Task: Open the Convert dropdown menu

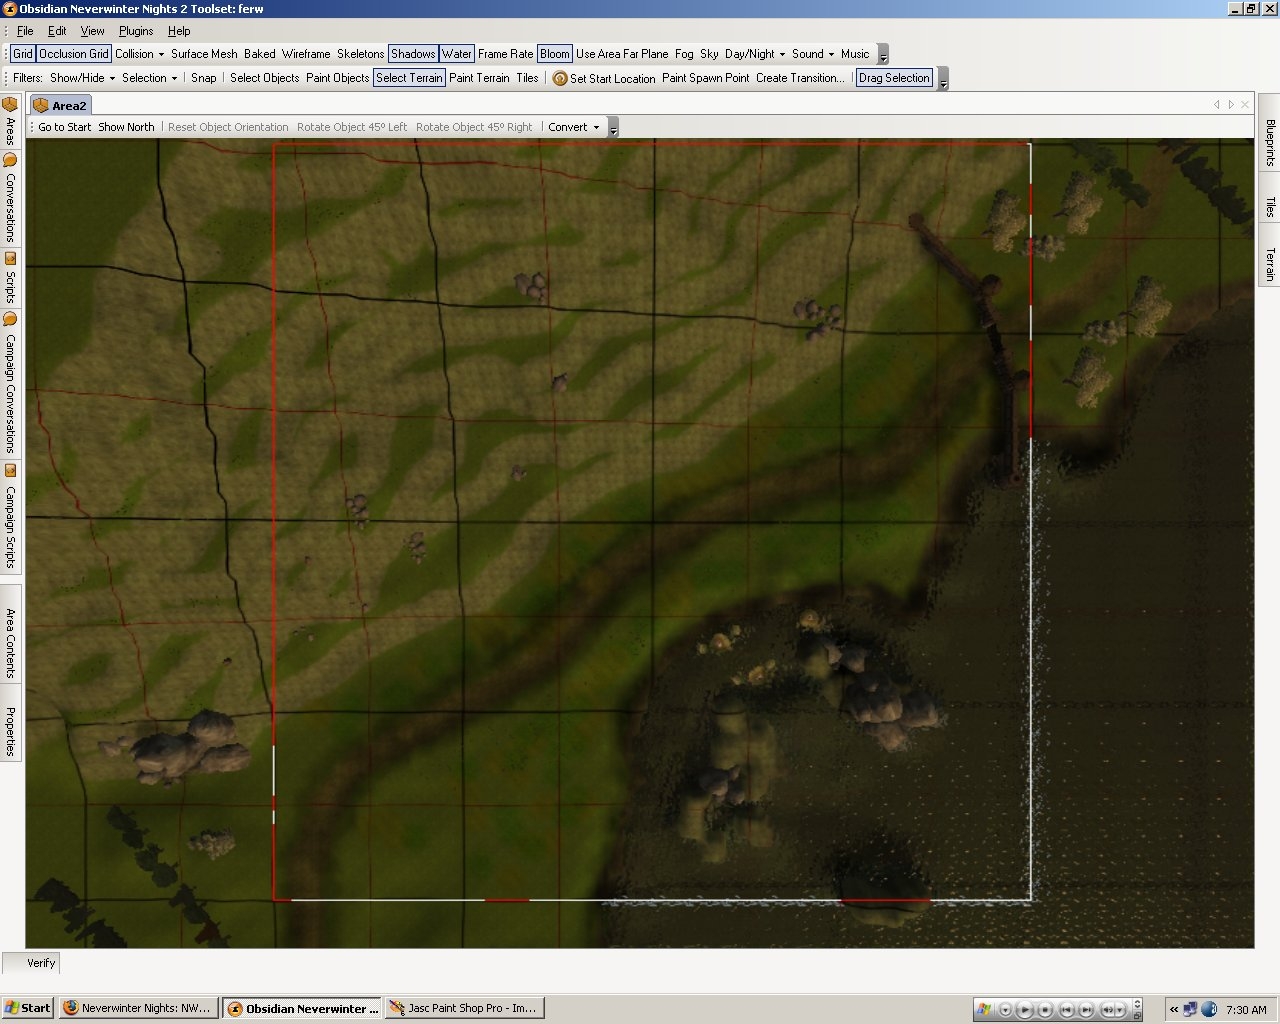Action: 573,127
